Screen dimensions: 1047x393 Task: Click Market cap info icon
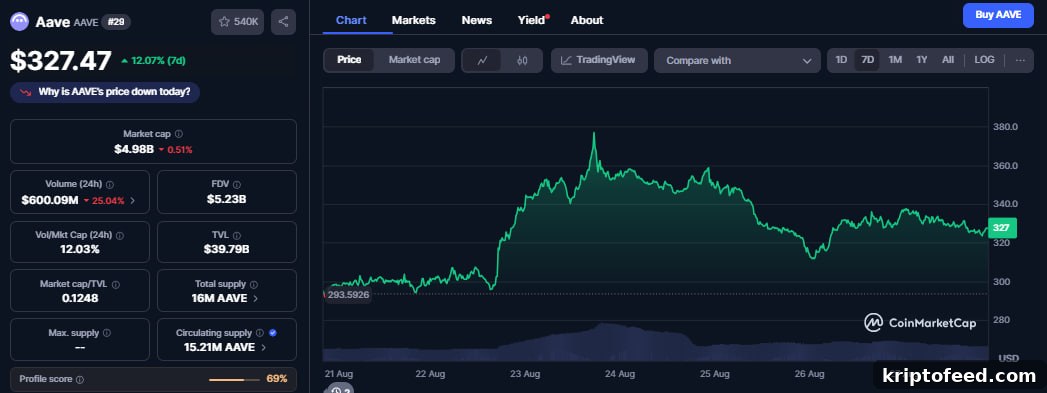point(178,134)
